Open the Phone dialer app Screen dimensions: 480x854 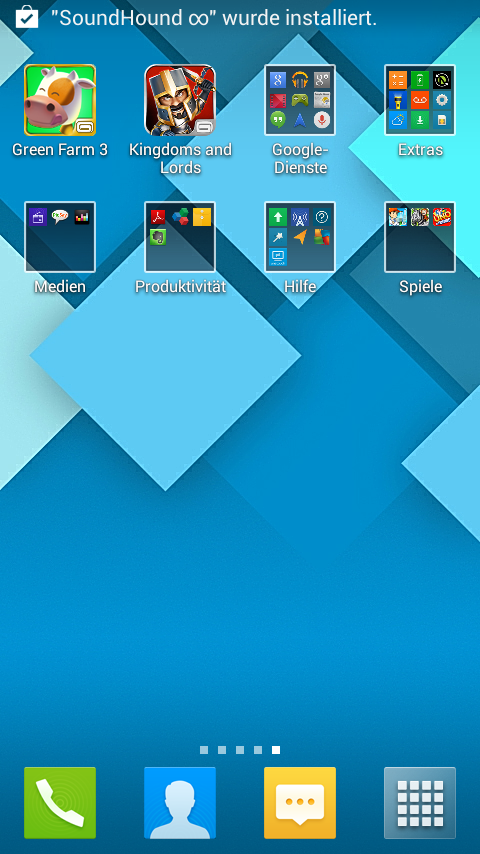pos(60,803)
